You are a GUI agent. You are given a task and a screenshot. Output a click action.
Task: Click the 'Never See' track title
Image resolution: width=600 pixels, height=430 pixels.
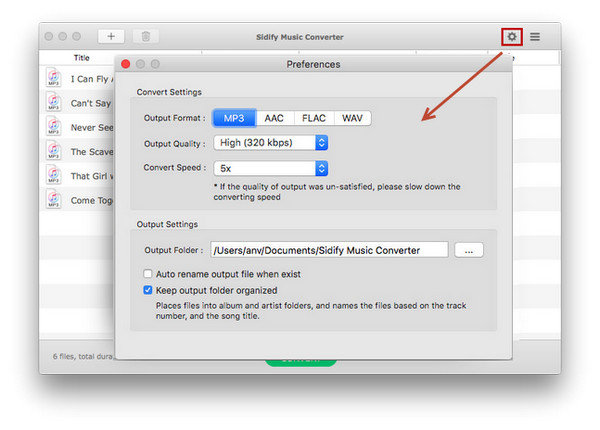pos(92,128)
